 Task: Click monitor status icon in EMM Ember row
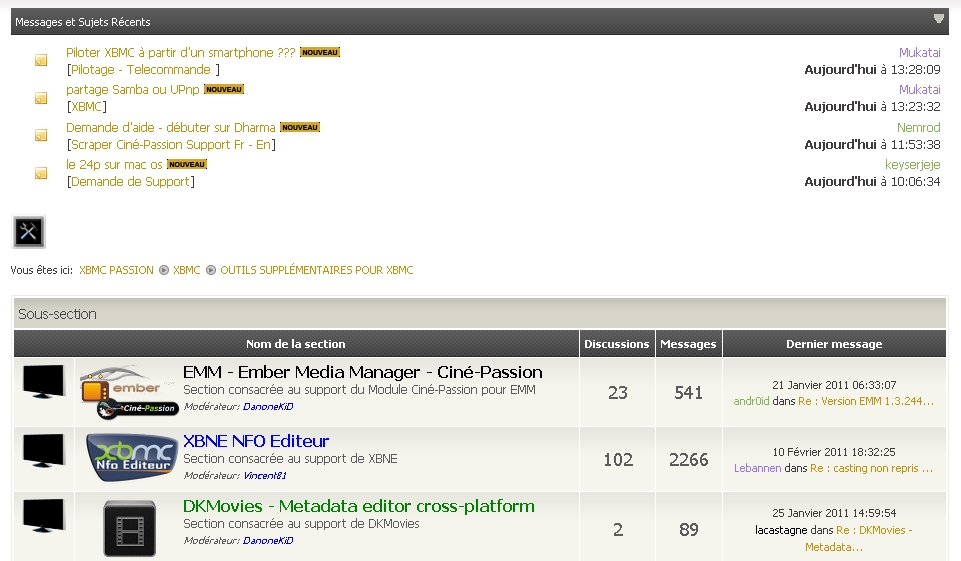click(x=44, y=382)
